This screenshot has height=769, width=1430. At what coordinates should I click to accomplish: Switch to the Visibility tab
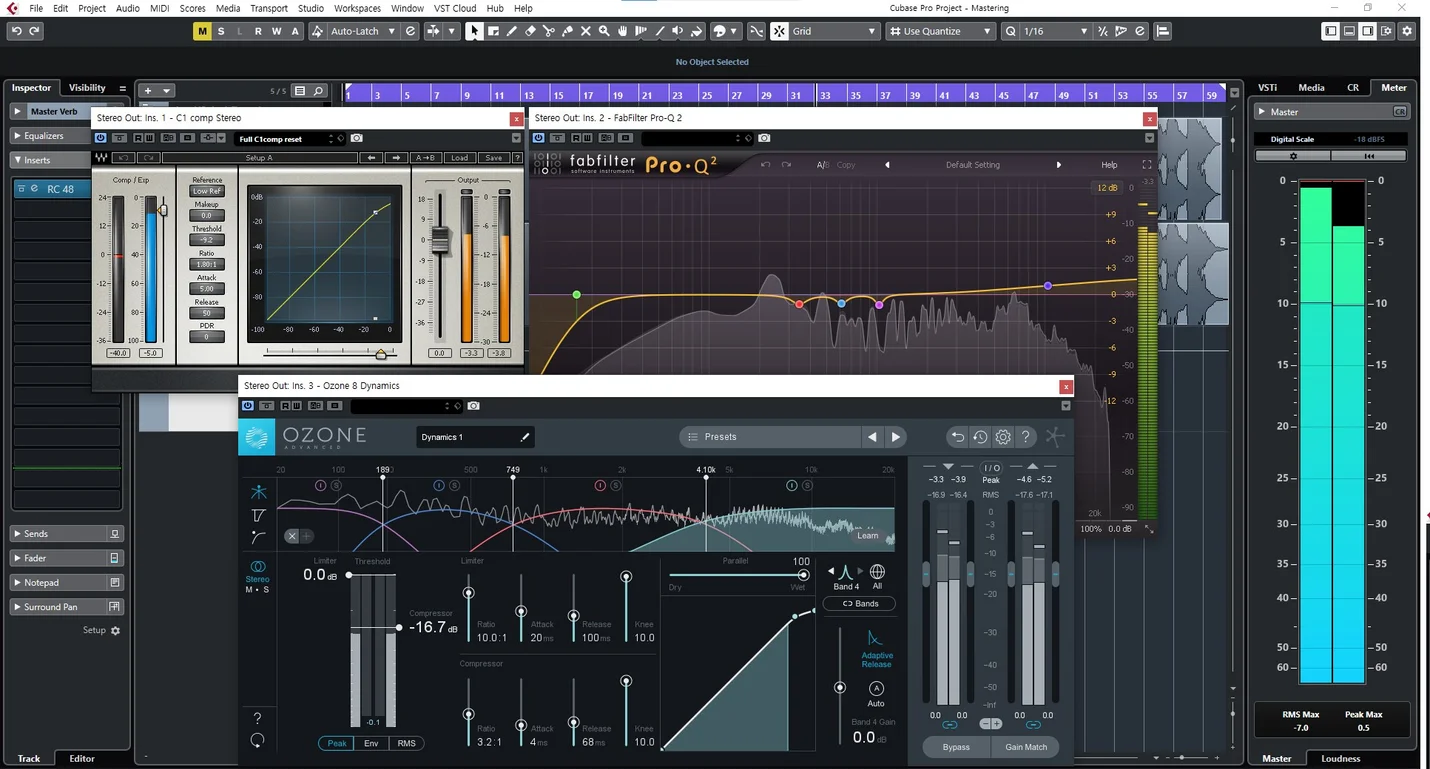(87, 88)
